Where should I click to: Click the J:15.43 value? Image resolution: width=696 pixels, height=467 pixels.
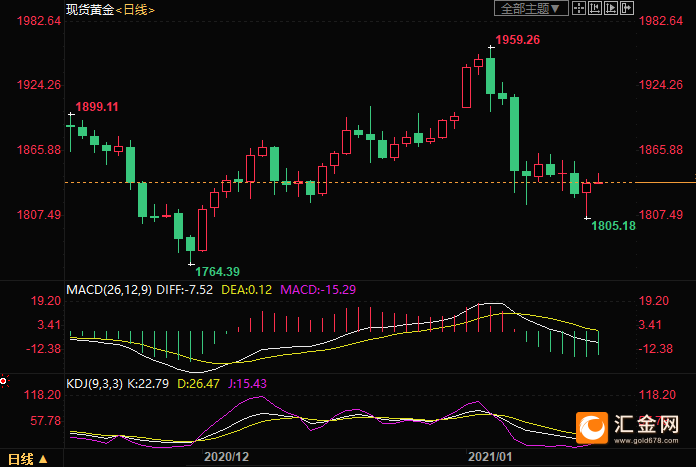(x=247, y=384)
